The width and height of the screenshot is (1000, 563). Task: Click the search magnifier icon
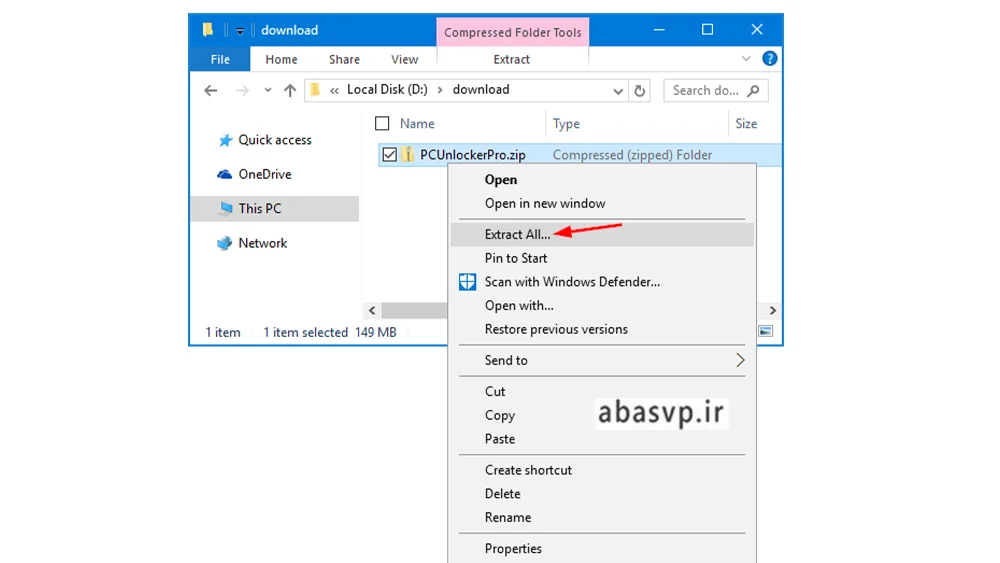[x=753, y=91]
